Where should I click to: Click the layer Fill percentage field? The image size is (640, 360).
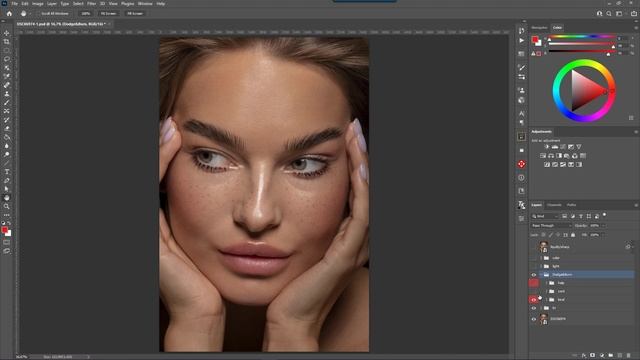595,235
